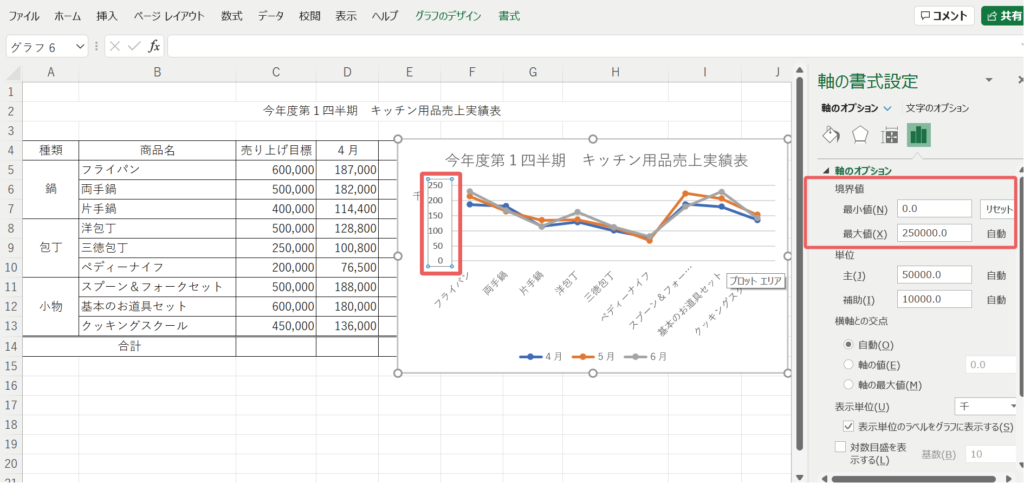Collapse the 軸のオプション section header

tap(825, 171)
